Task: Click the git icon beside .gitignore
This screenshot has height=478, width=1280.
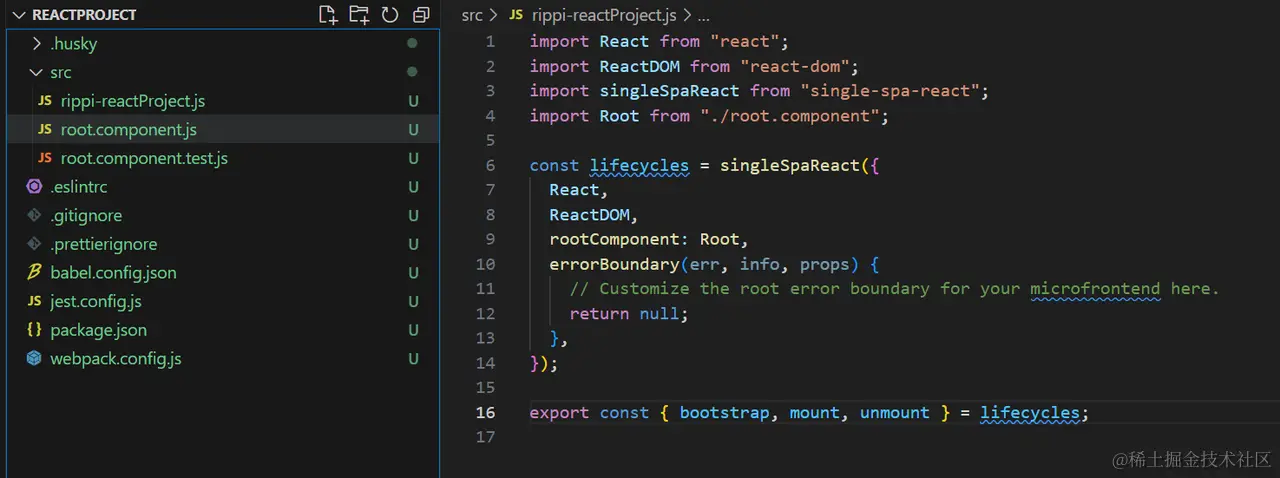Action: pyautogui.click(x=34, y=215)
